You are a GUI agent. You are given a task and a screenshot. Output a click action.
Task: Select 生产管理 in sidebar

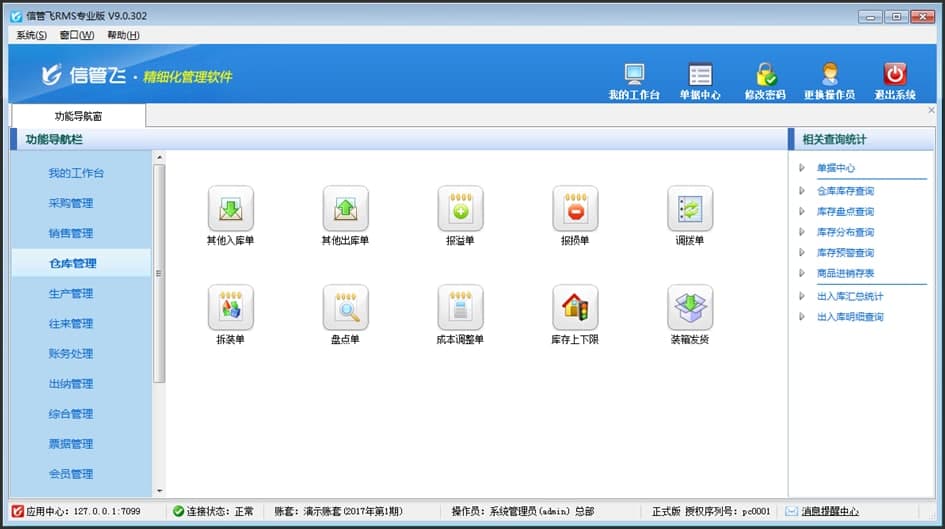[71, 293]
